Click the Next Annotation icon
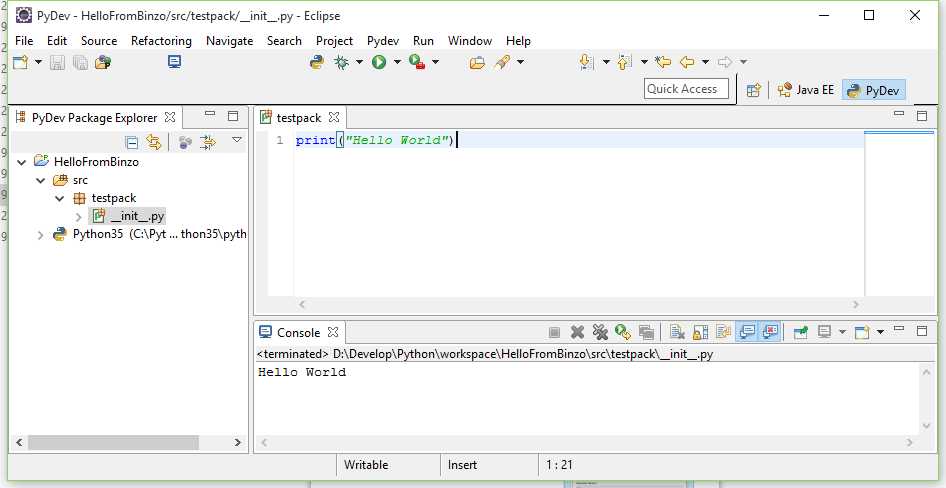Screen dimensions: 946x488 pyautogui.click(x=586, y=62)
